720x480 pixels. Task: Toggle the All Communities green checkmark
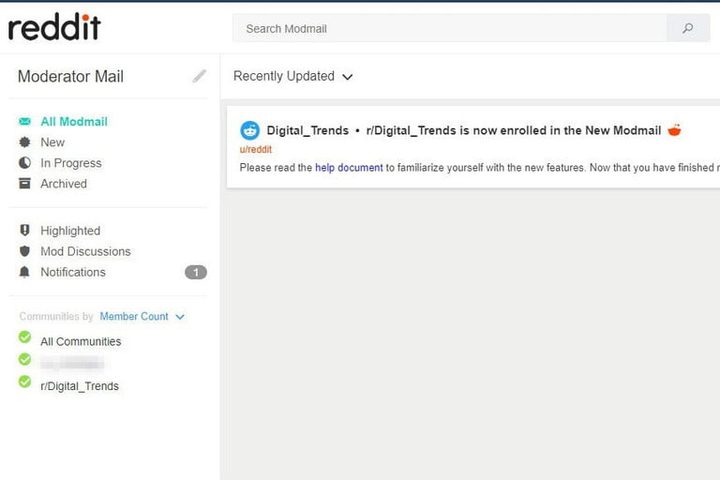pyautogui.click(x=25, y=338)
